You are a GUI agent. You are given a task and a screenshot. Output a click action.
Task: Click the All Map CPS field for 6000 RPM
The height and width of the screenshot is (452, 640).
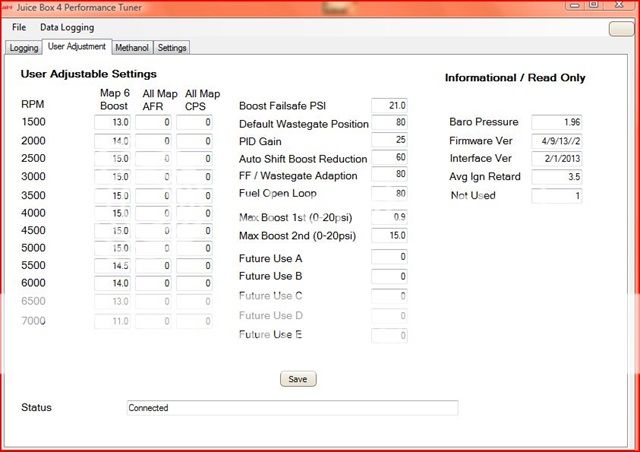tap(194, 284)
